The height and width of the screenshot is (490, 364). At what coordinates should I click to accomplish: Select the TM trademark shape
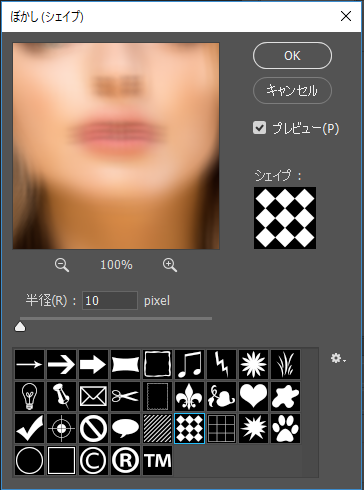tap(157, 460)
